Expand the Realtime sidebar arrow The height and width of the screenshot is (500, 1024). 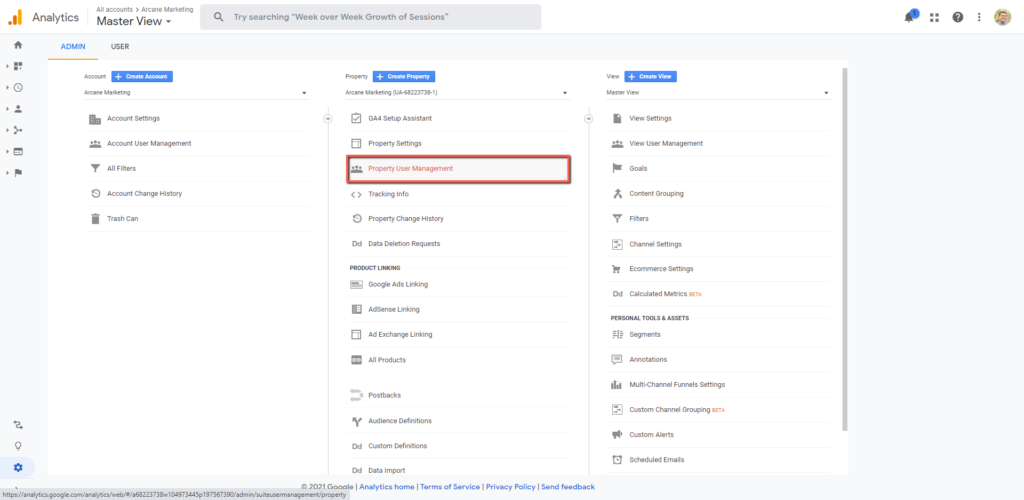click(x=8, y=87)
